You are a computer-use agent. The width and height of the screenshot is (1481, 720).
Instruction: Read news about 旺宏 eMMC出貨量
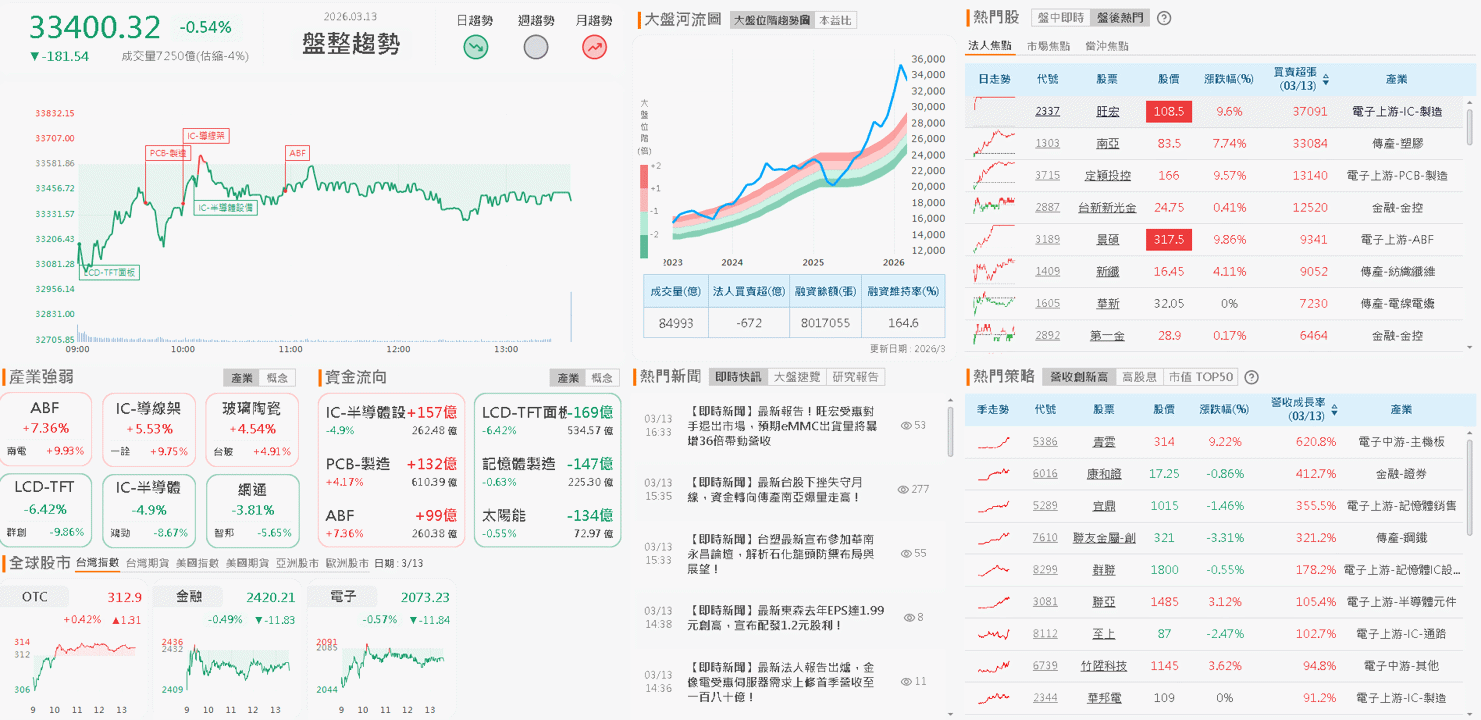(x=782, y=426)
